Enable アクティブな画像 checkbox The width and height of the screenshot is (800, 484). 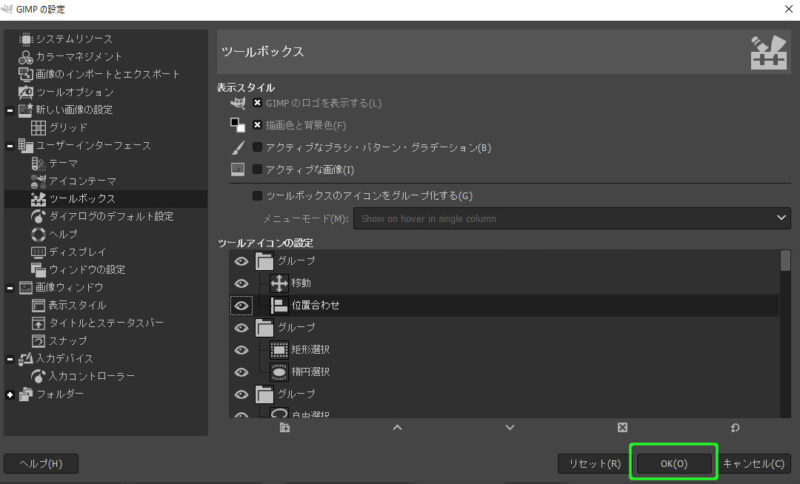pos(257,170)
